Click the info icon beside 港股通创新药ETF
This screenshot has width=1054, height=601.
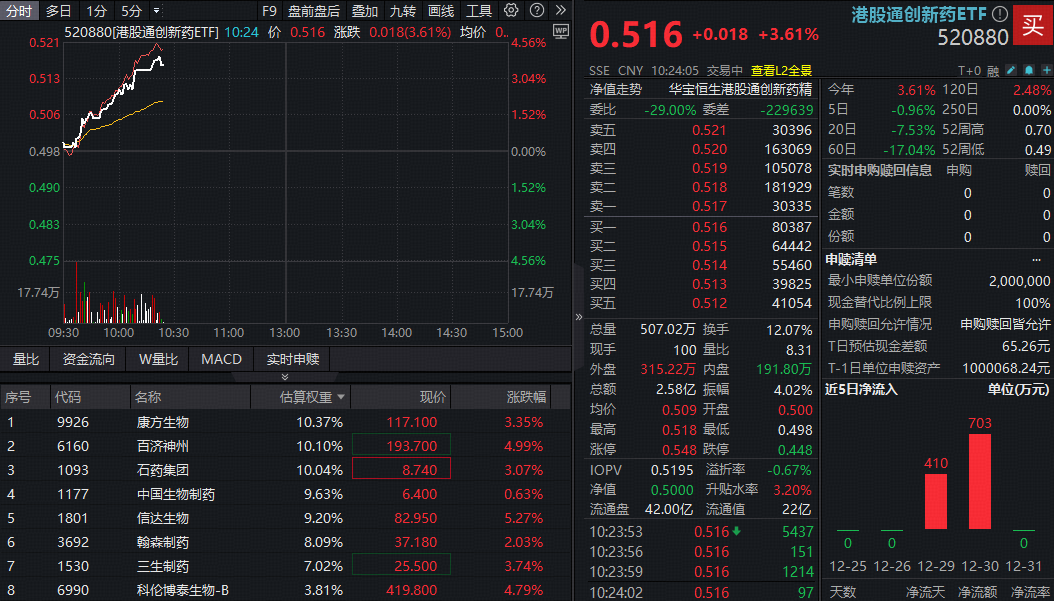pyautogui.click(x=999, y=14)
